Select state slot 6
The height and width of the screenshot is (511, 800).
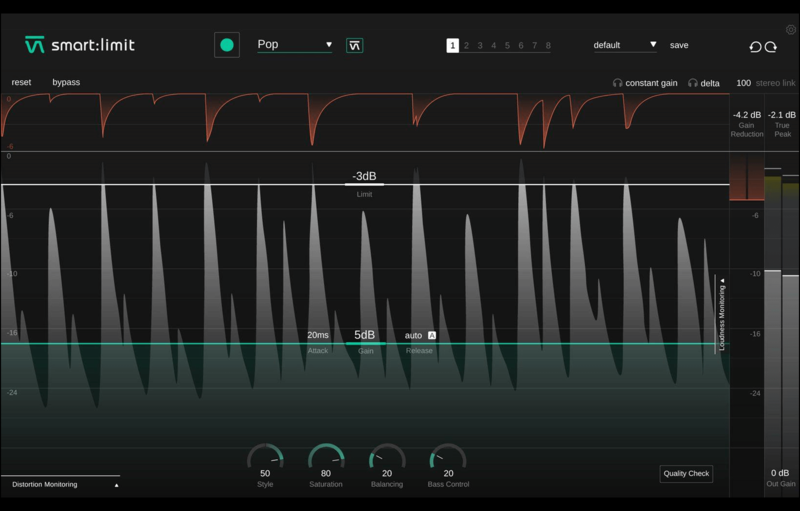click(x=521, y=45)
